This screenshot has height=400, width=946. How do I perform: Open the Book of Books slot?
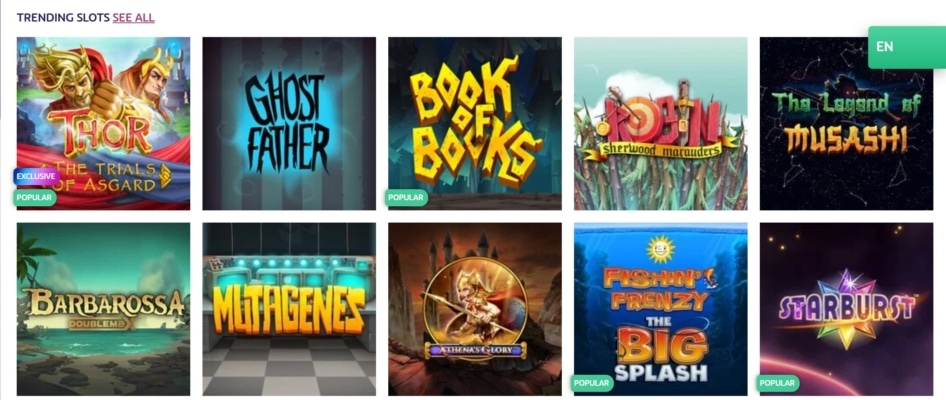point(475,123)
